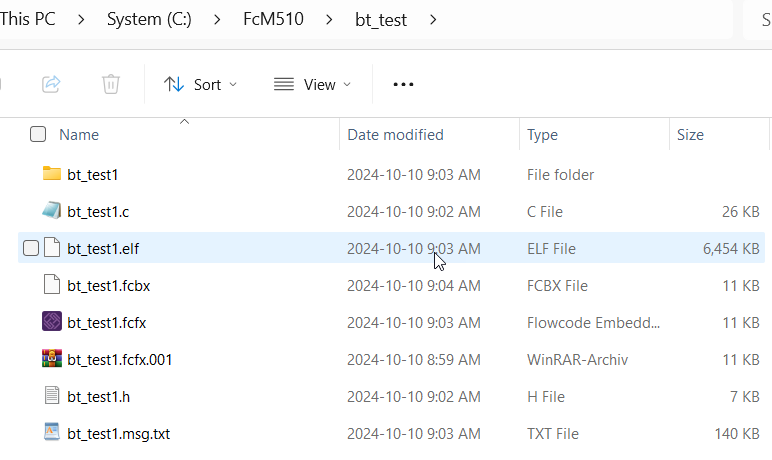Viewport: 772px width, 460px height.
Task: Select the bt_test1.h file icon
Action: [52, 396]
